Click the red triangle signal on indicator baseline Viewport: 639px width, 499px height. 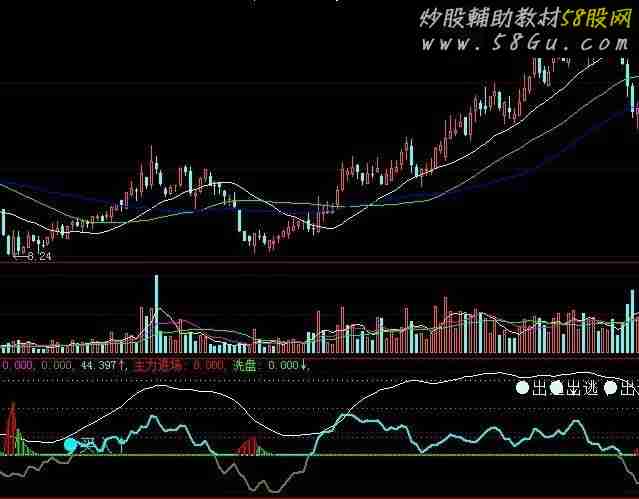[248, 446]
